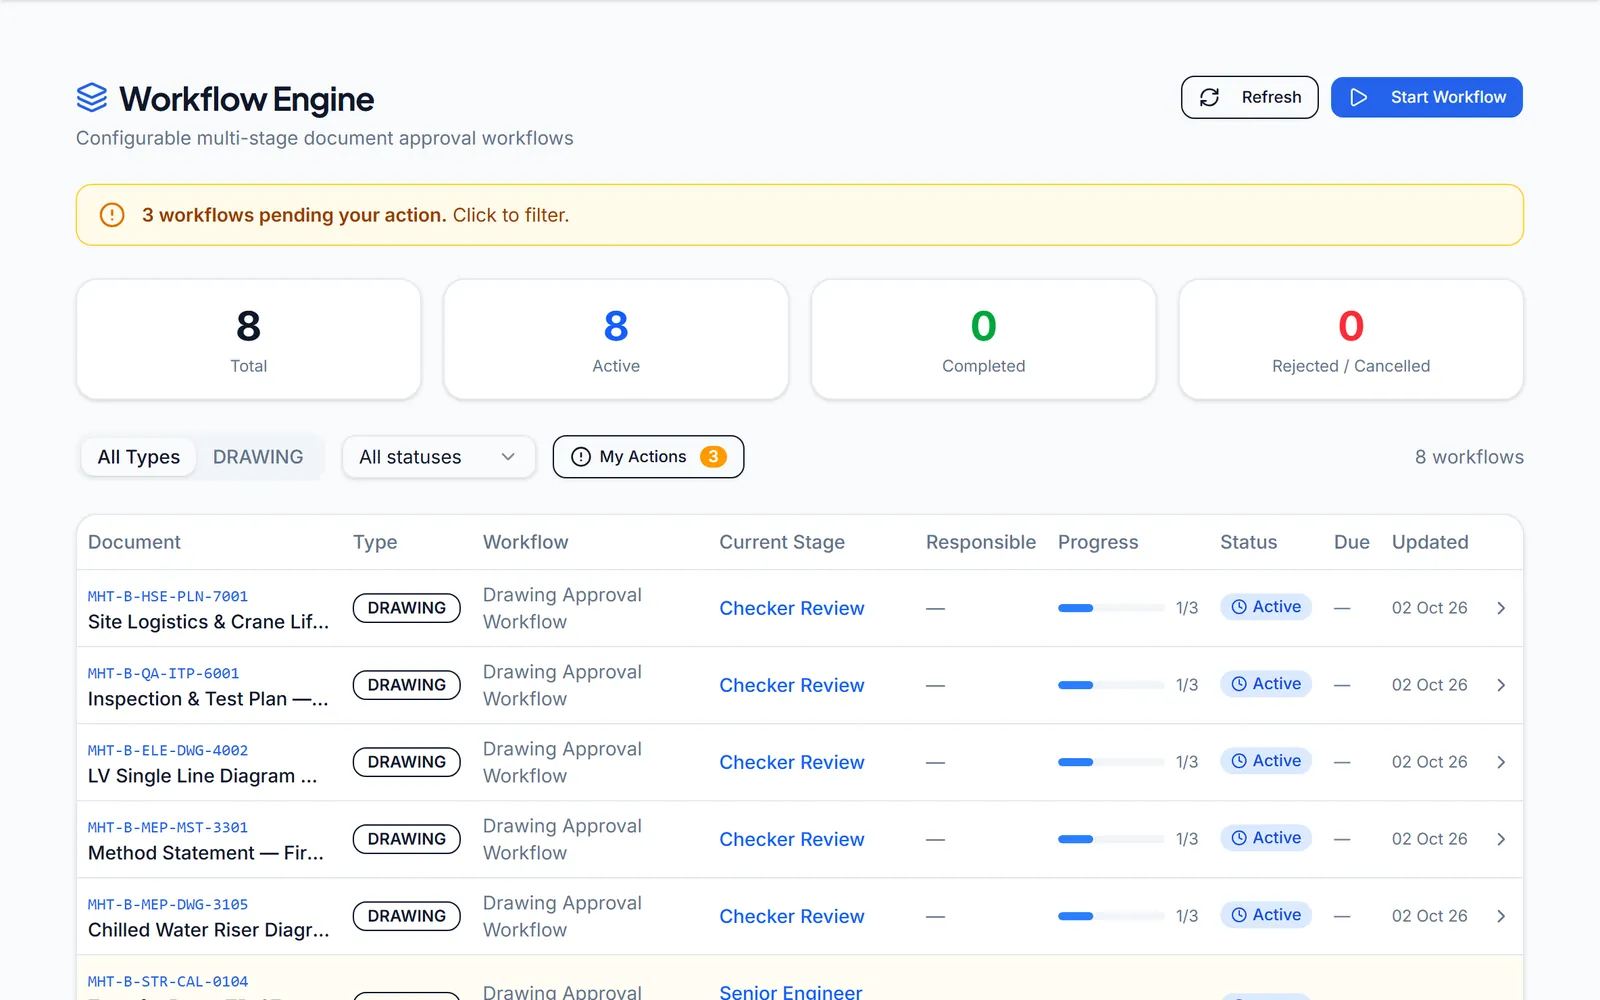1600x1000 pixels.
Task: Click progress bar for Chilled Water Riser row
Action: tap(1111, 916)
